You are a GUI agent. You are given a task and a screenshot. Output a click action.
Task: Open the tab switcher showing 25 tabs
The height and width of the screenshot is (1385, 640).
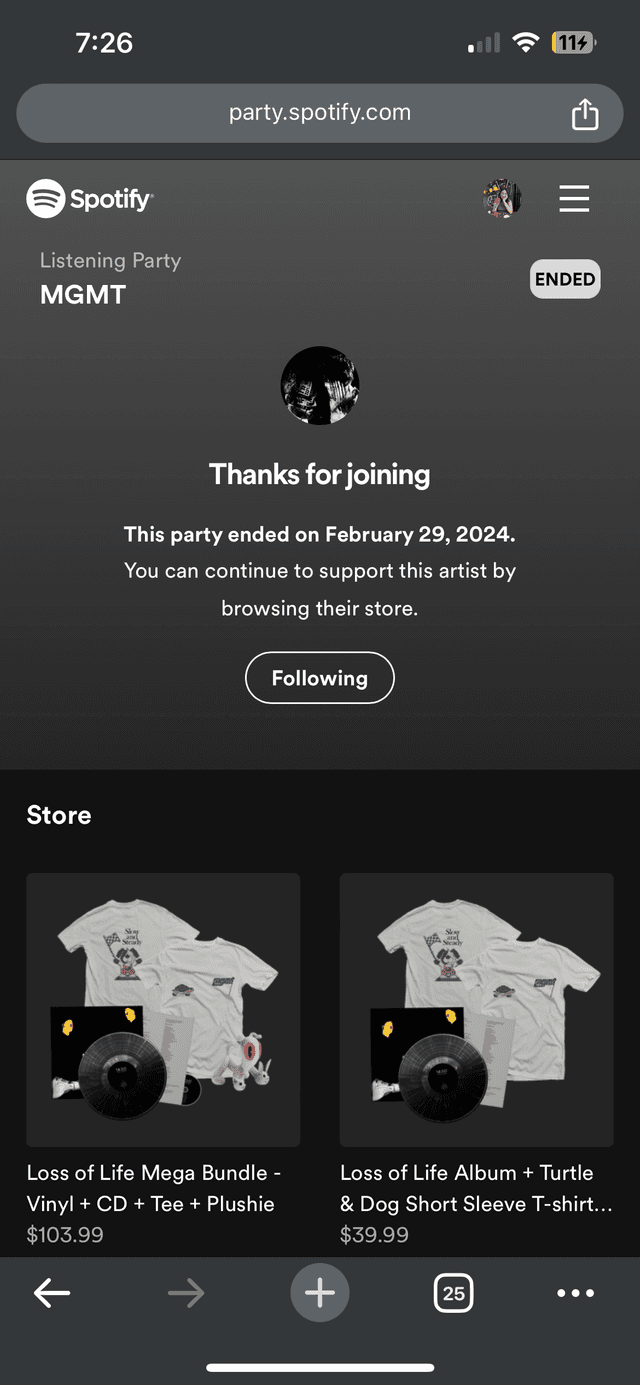(x=454, y=1293)
